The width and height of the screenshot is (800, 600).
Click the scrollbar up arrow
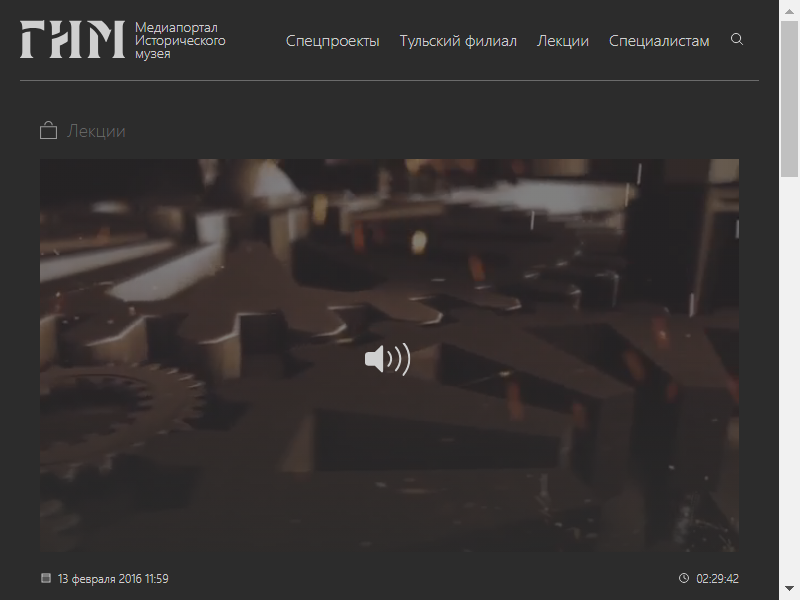[x=789, y=10]
